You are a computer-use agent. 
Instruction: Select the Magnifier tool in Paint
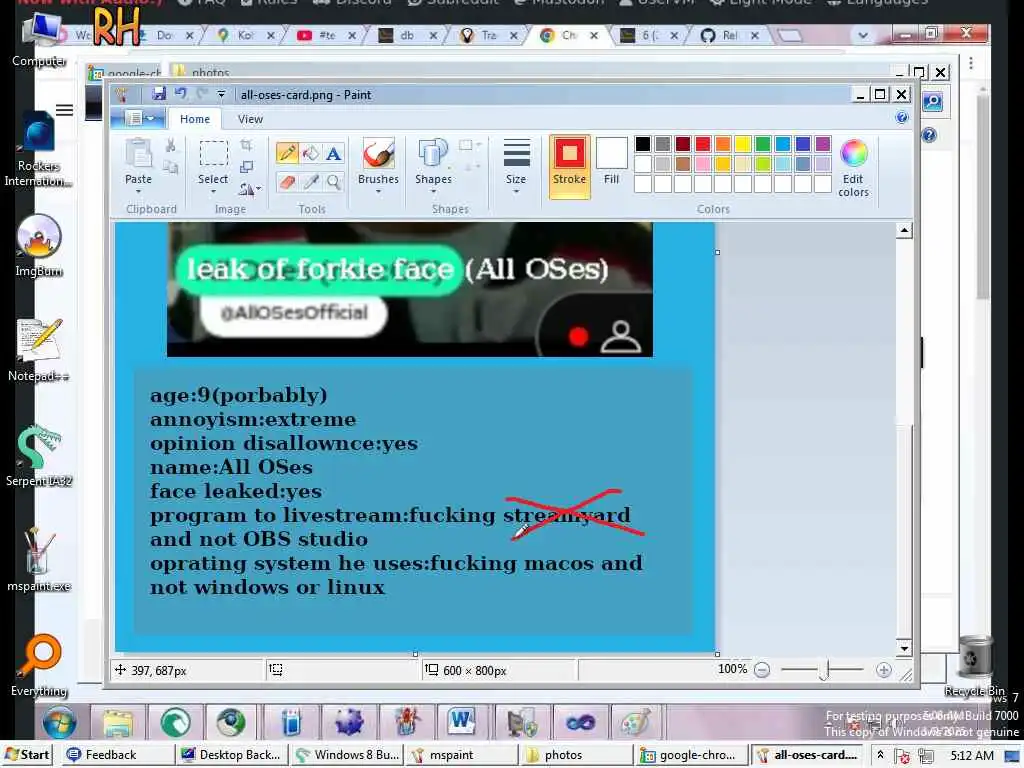pyautogui.click(x=334, y=182)
